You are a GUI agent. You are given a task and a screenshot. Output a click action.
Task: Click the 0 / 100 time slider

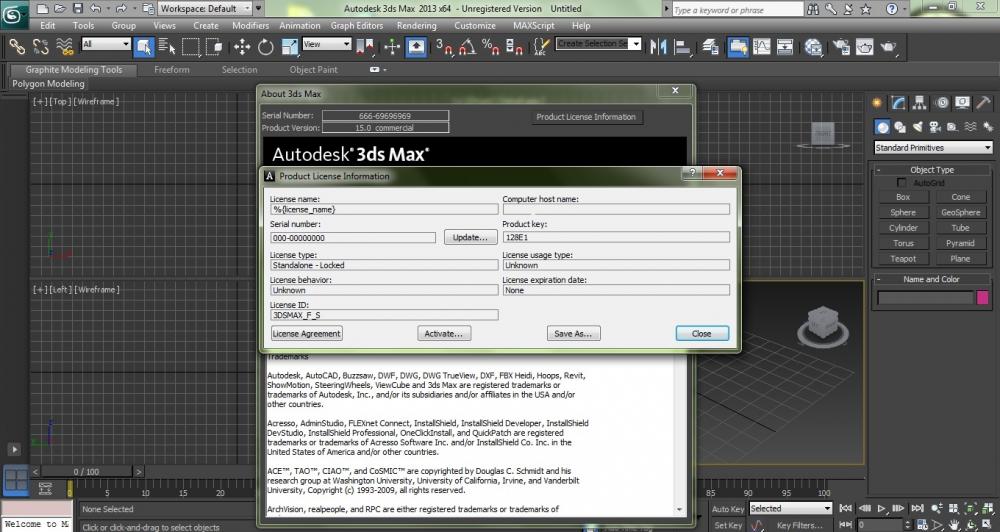pos(86,471)
